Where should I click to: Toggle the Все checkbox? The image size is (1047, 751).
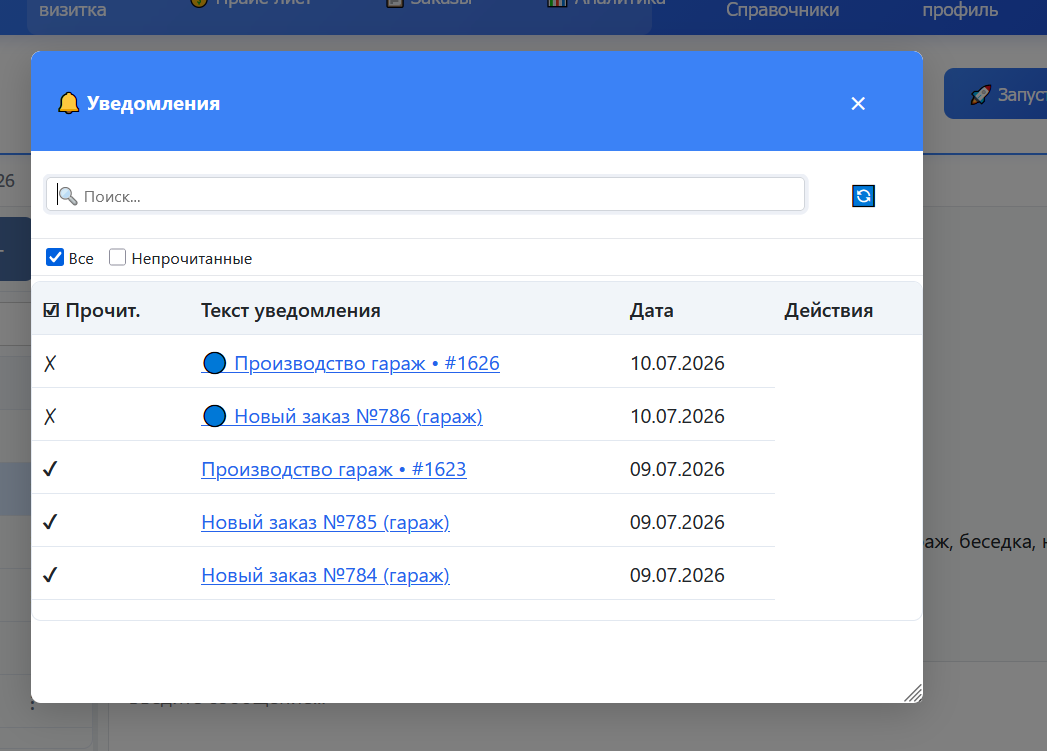(55, 257)
